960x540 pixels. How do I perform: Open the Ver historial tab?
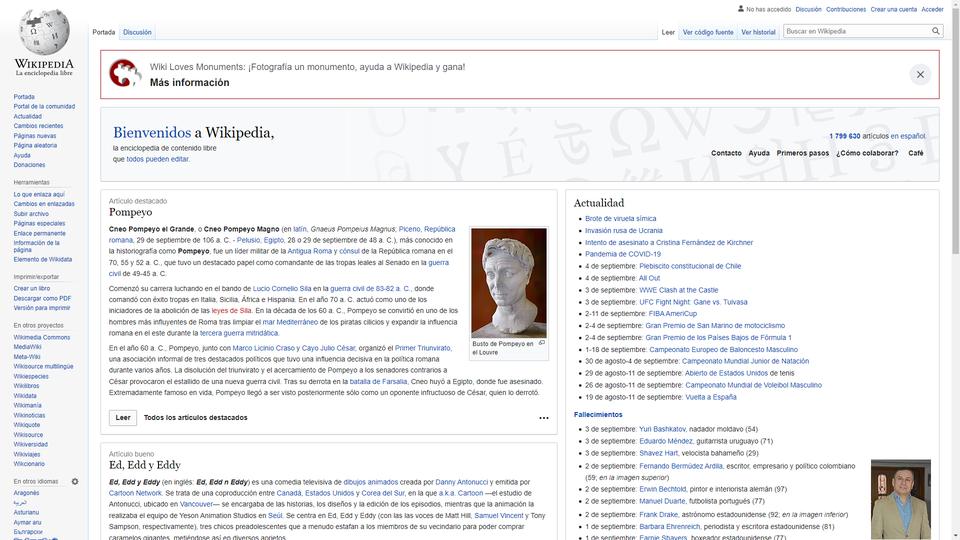tap(758, 32)
